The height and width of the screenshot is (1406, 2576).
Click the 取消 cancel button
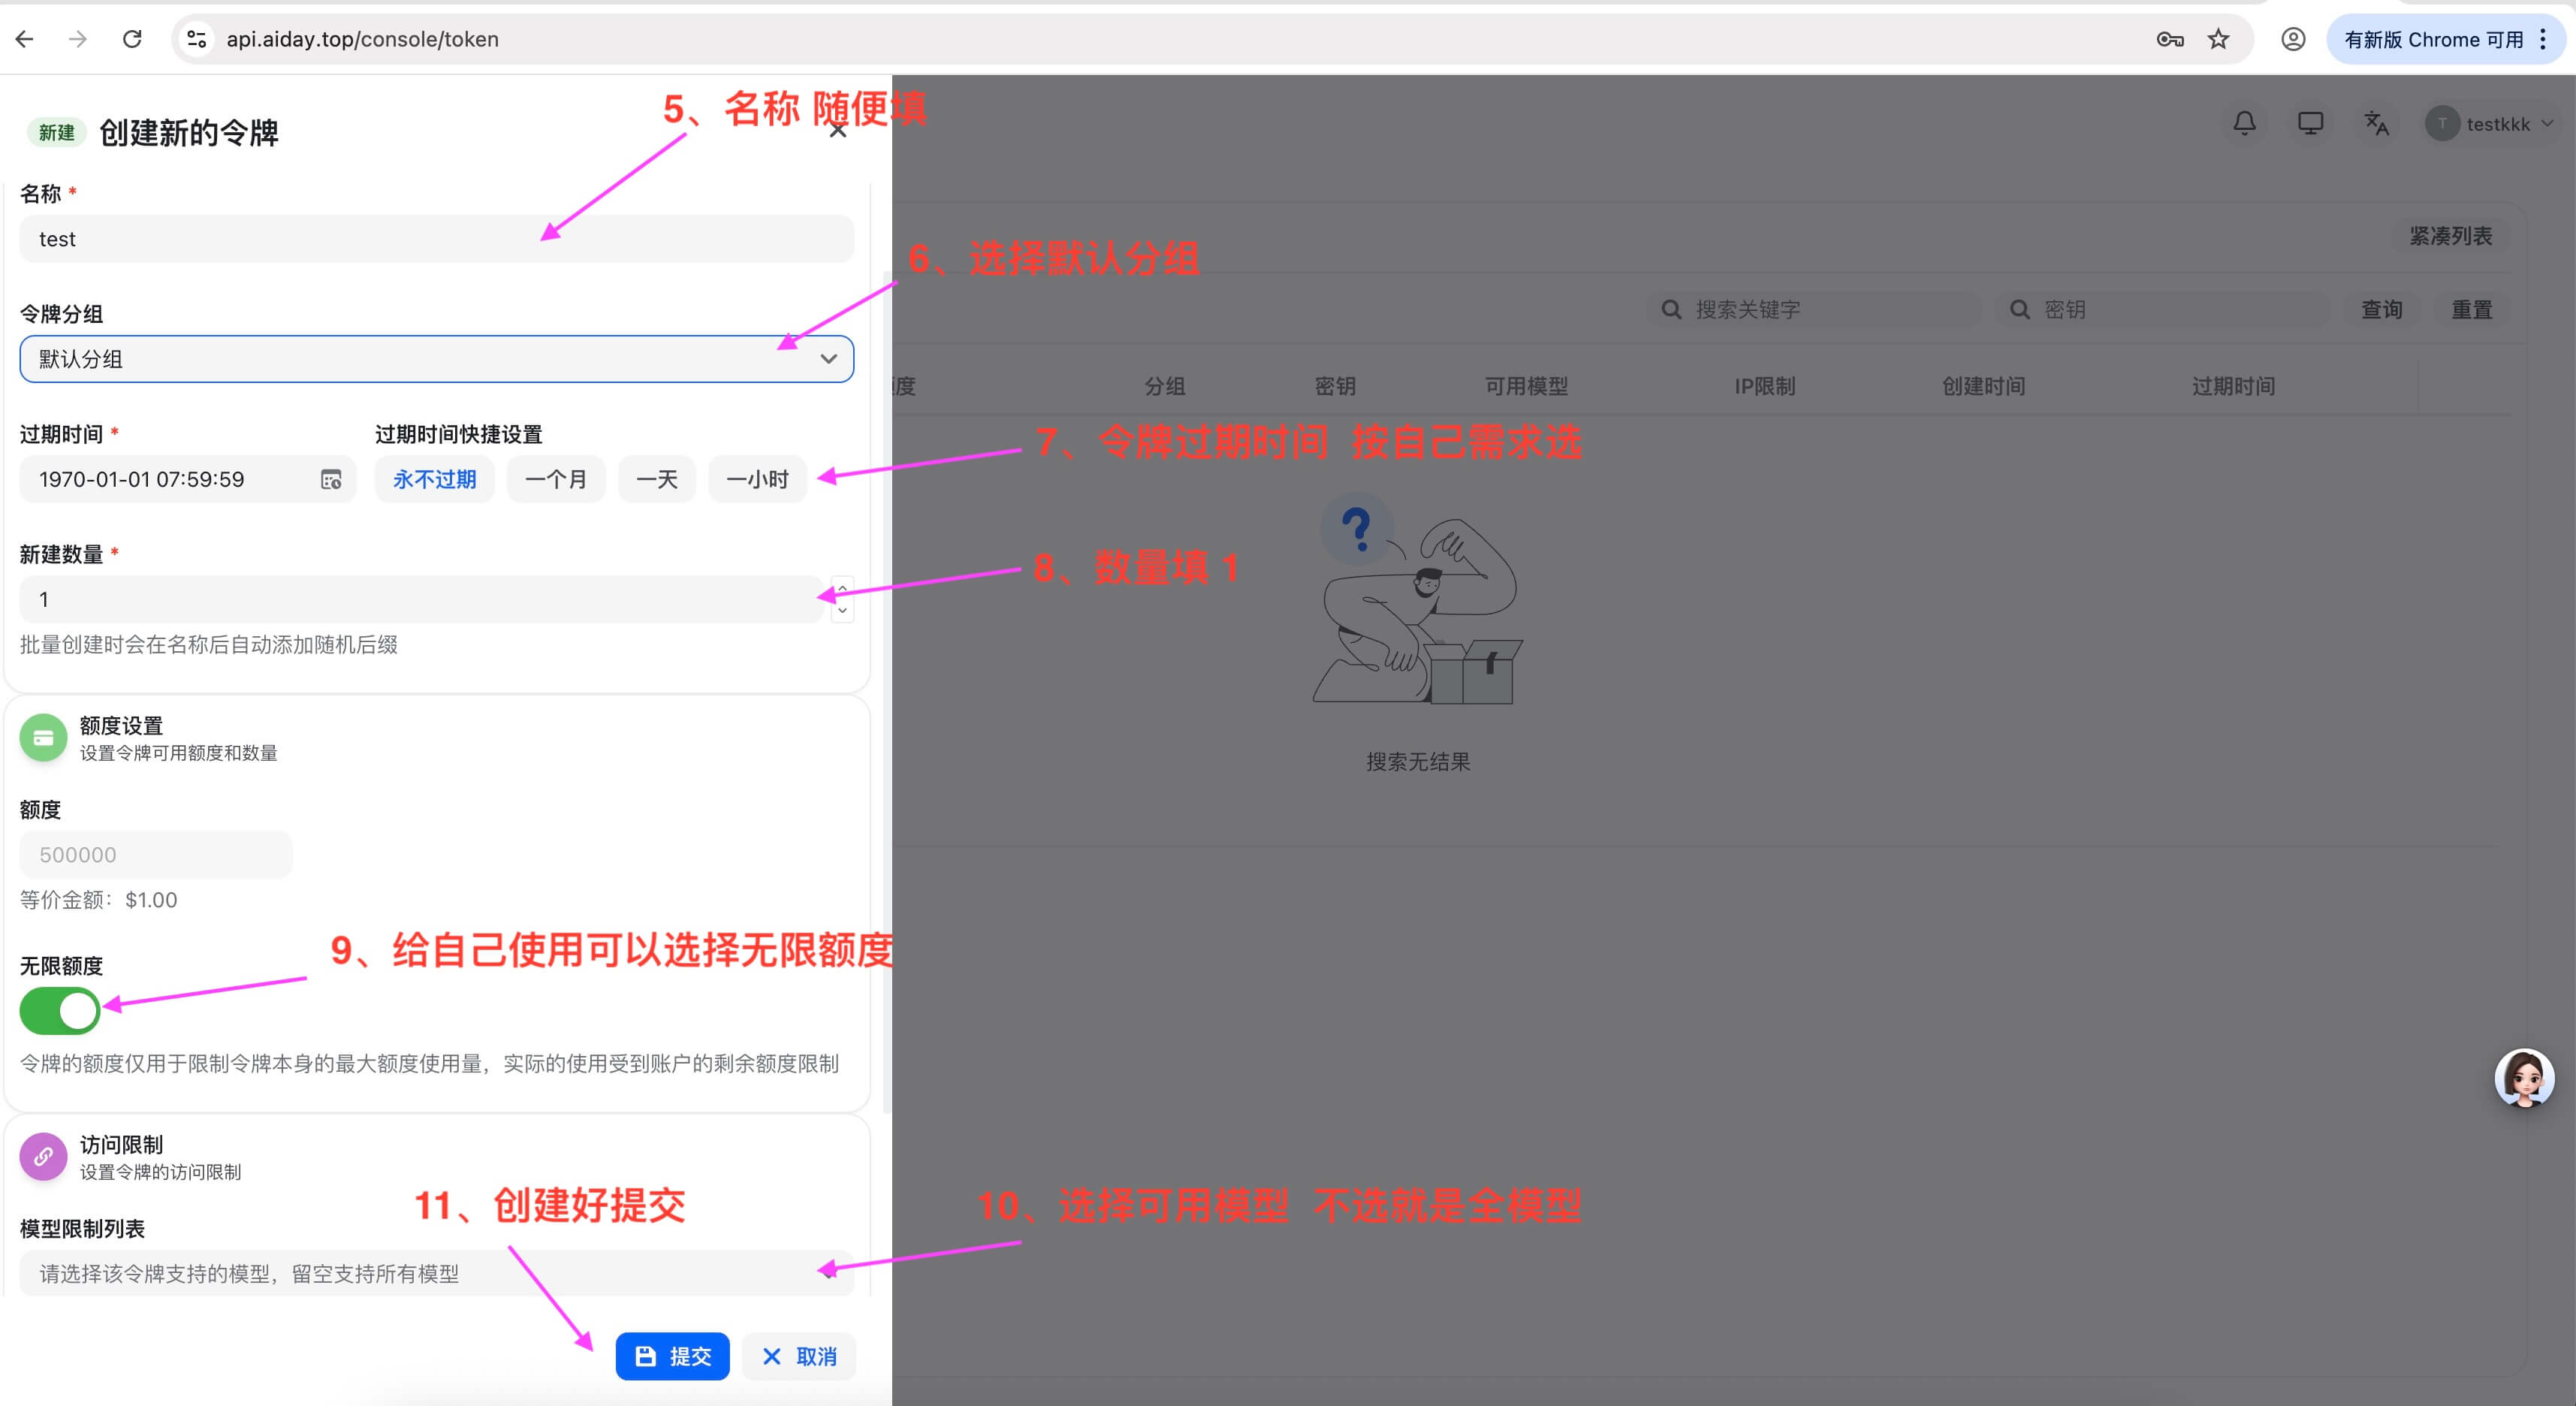click(799, 1356)
